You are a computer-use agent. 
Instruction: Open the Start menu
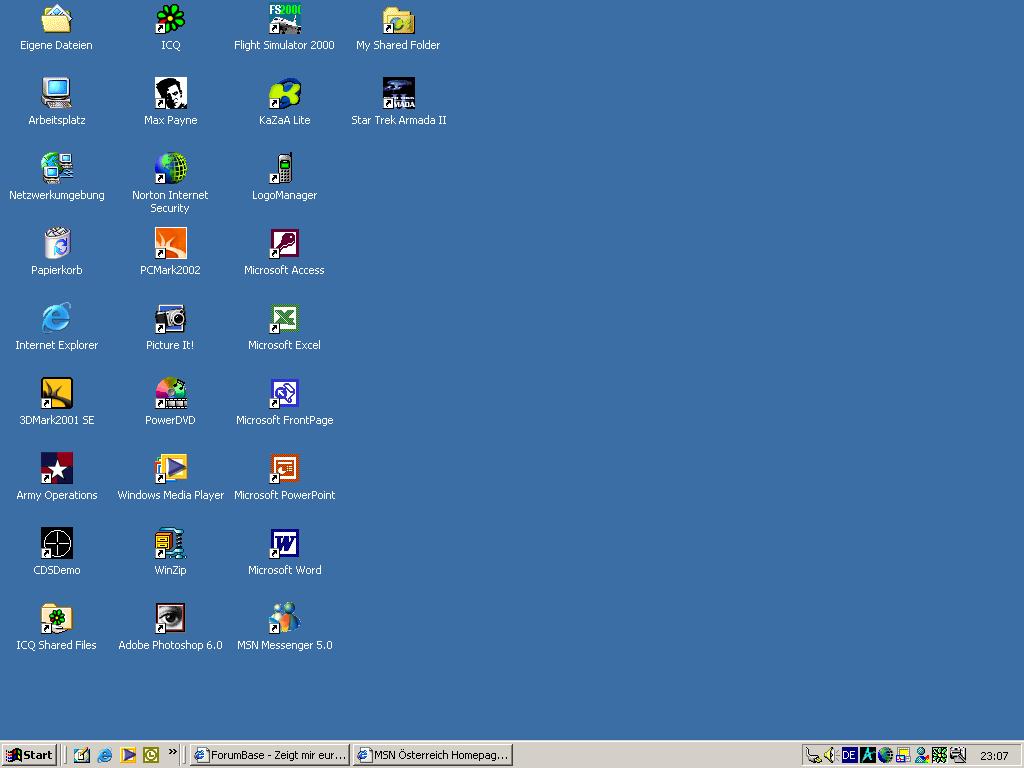29,755
